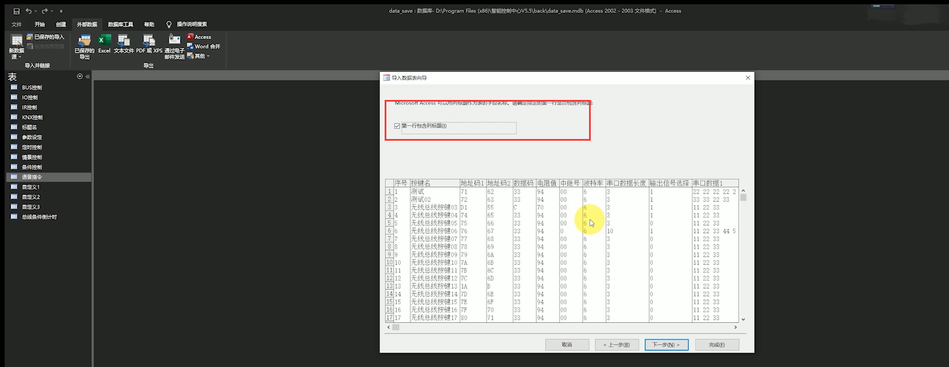Click the Redo arrow icon

45,11
